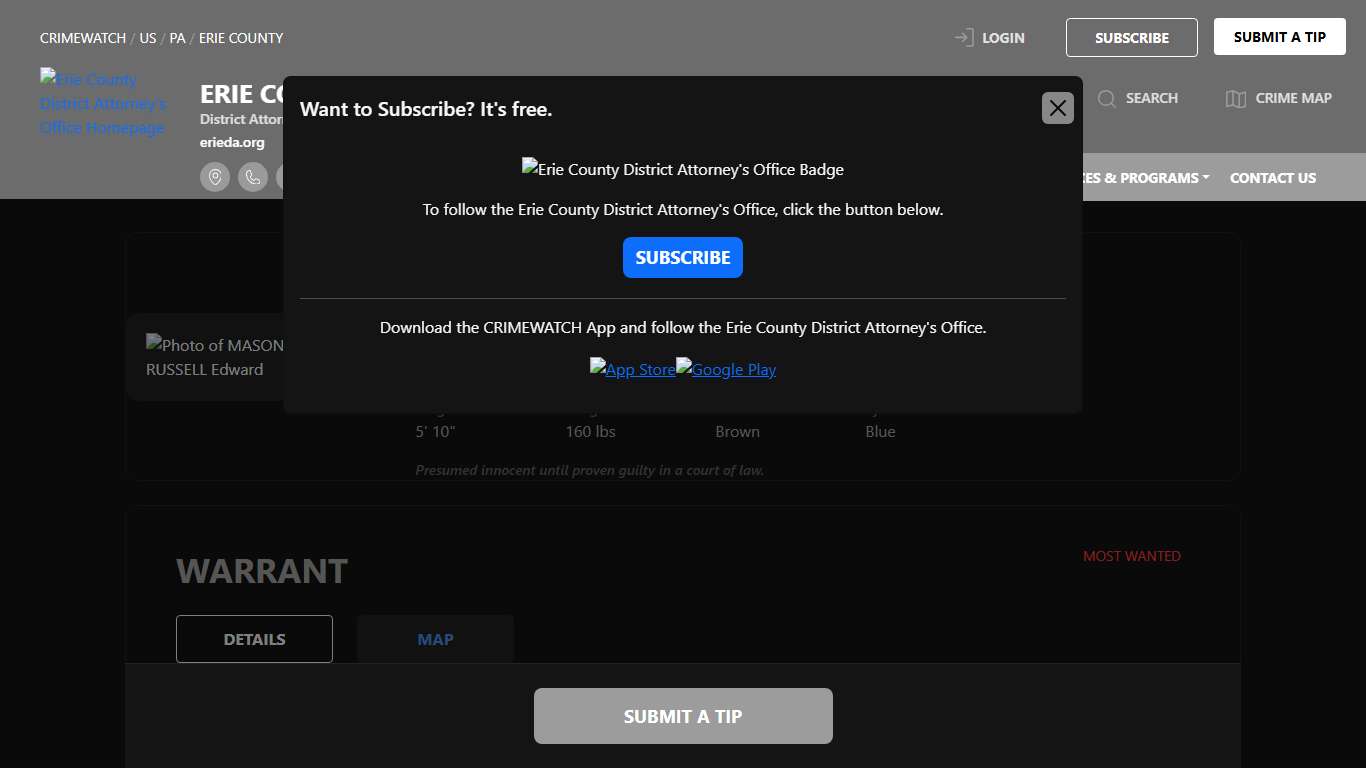The height and width of the screenshot is (768, 1366).
Task: Click the outlined Subscribe button in header
Action: tap(1131, 38)
